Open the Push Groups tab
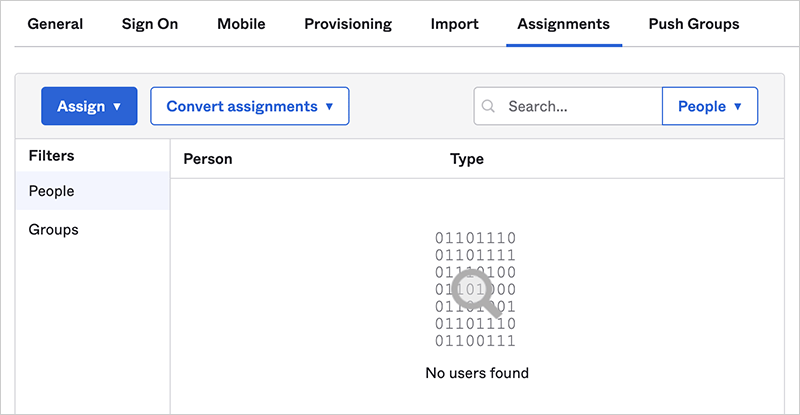Image resolution: width=800 pixels, height=415 pixels. tap(694, 24)
